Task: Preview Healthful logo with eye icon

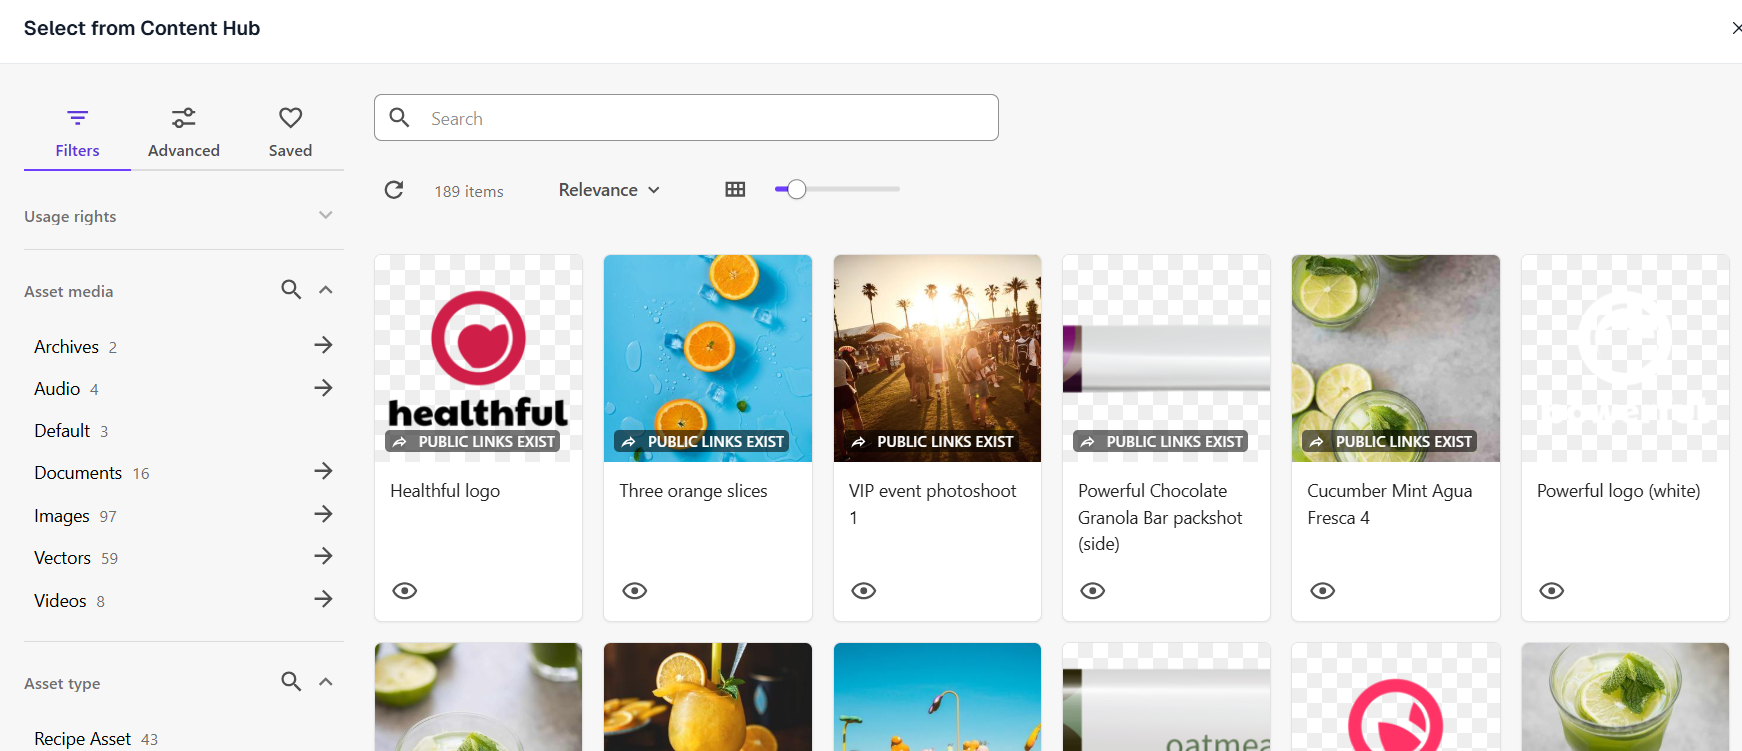Action: click(x=405, y=591)
